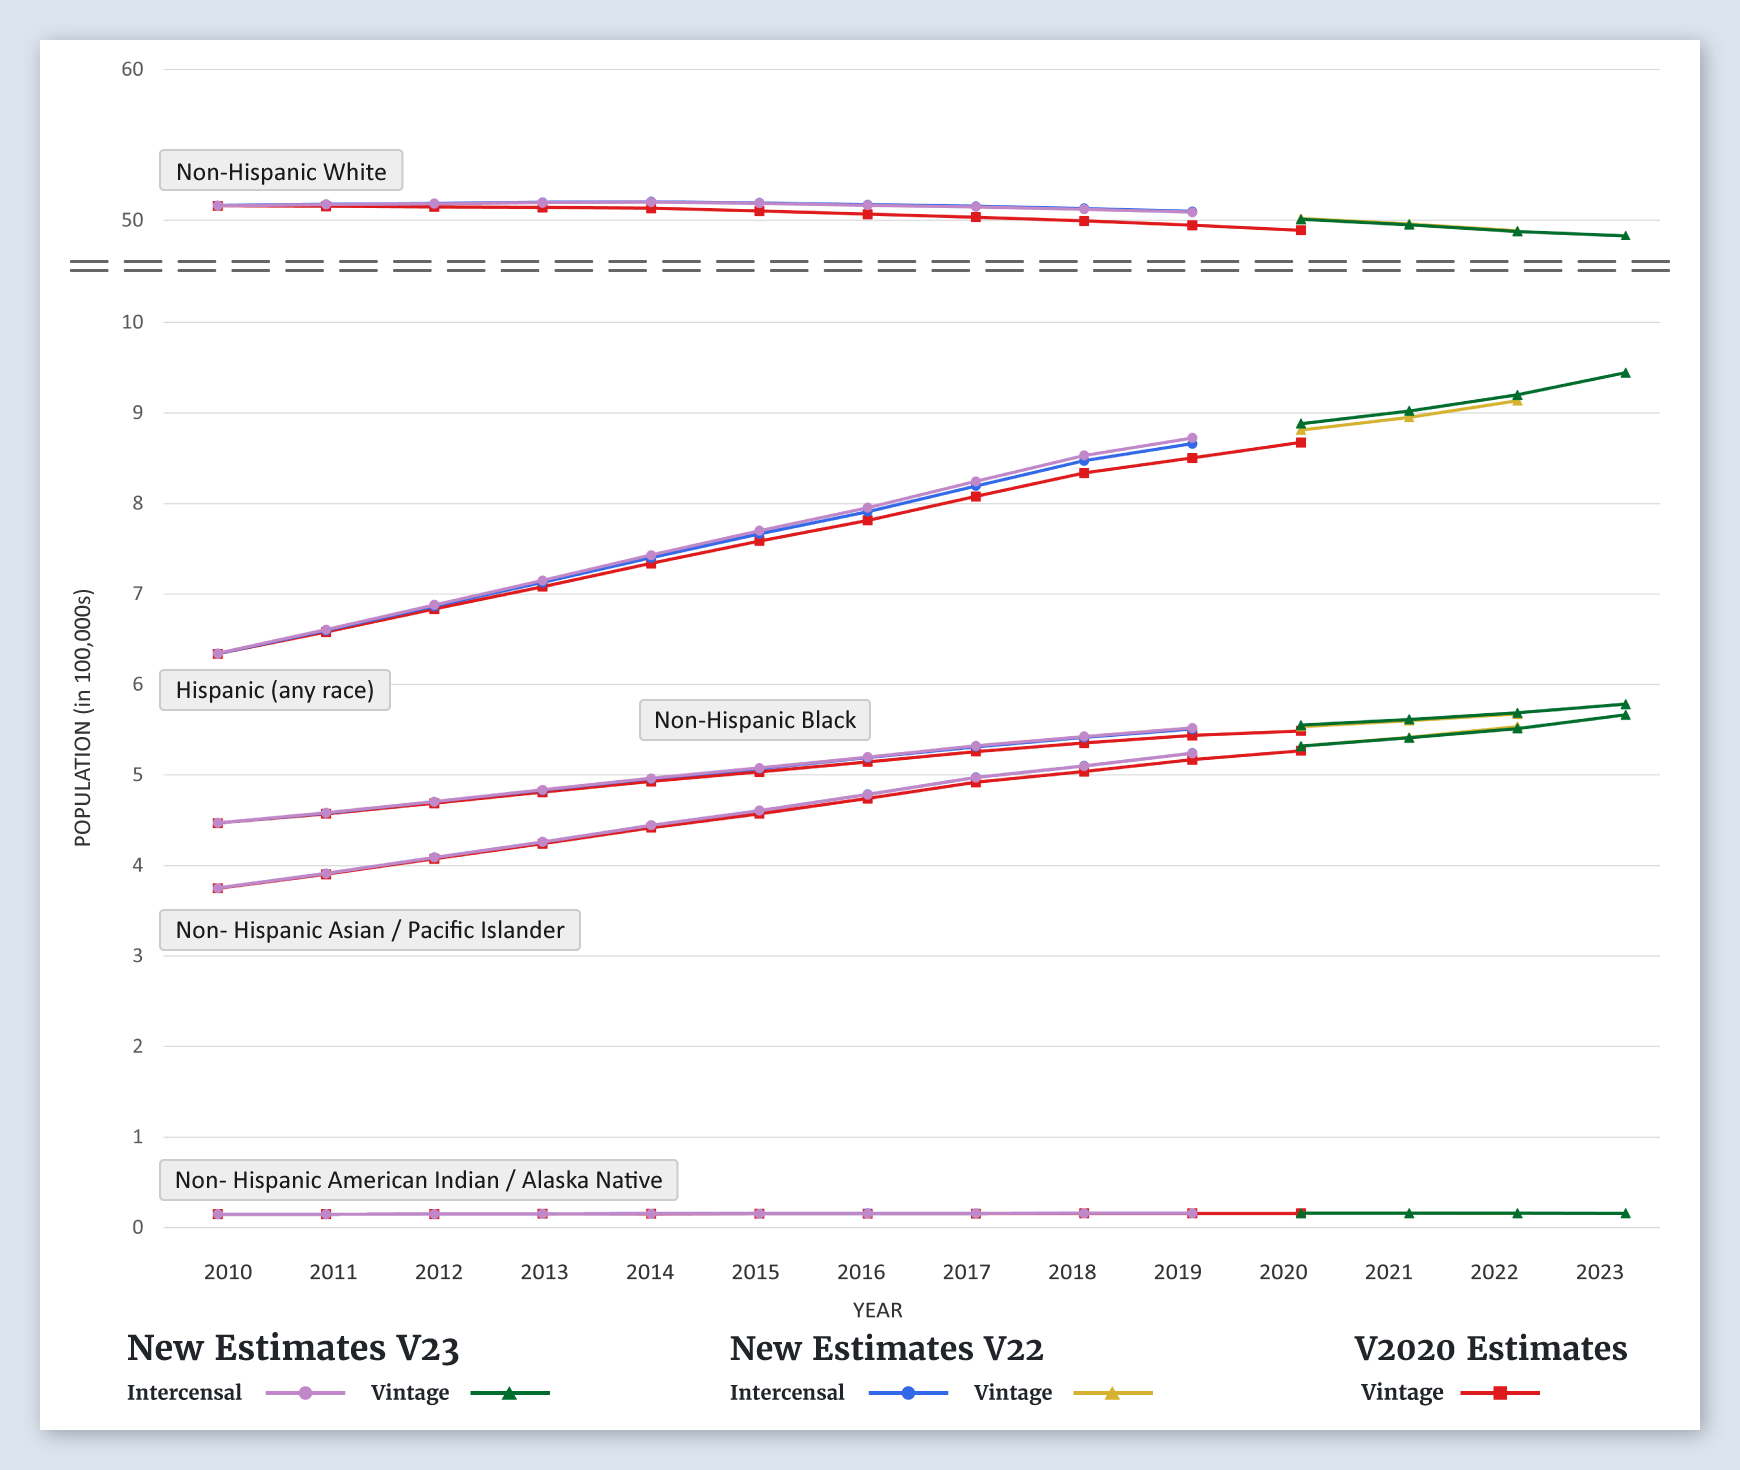The image size is (1740, 1470).
Task: Select the 2023 Non-Hispanic White green triangle point
Action: (x=1625, y=236)
